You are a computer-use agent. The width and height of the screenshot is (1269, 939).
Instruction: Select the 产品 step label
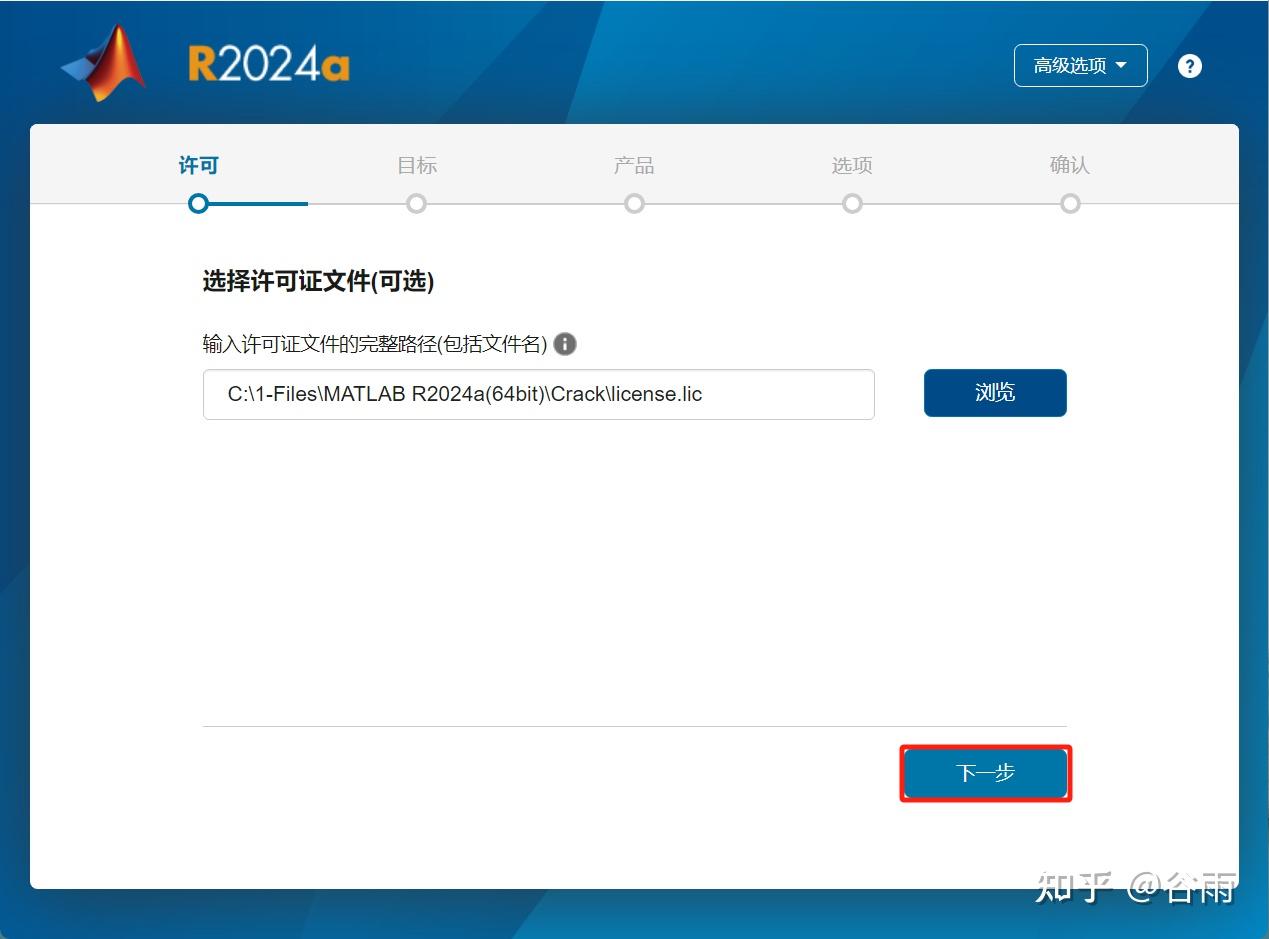634,165
